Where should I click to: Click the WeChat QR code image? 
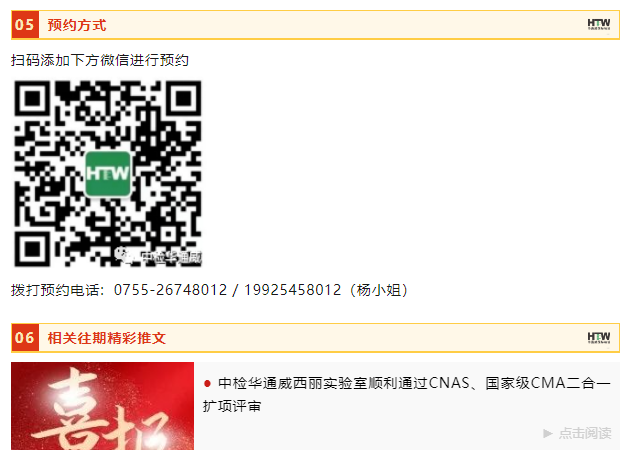click(x=108, y=173)
